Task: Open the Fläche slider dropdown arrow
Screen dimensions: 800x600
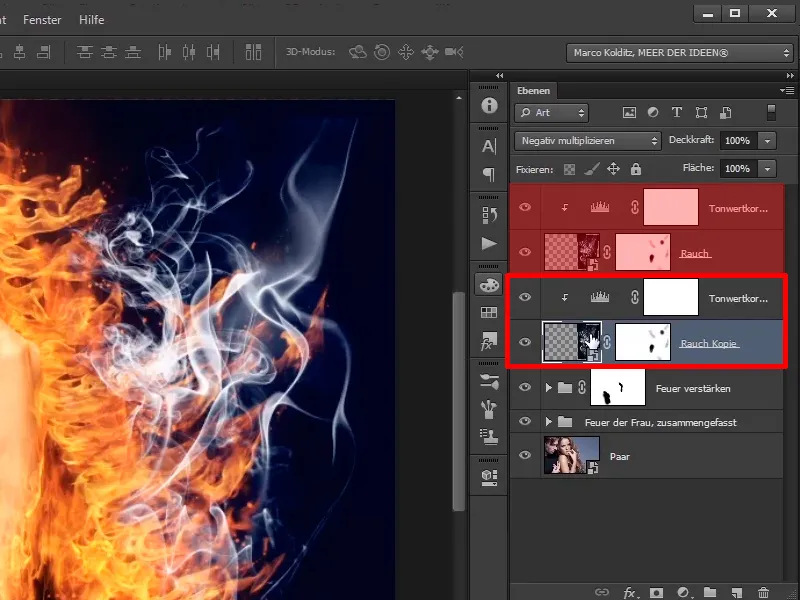Action: 767,168
